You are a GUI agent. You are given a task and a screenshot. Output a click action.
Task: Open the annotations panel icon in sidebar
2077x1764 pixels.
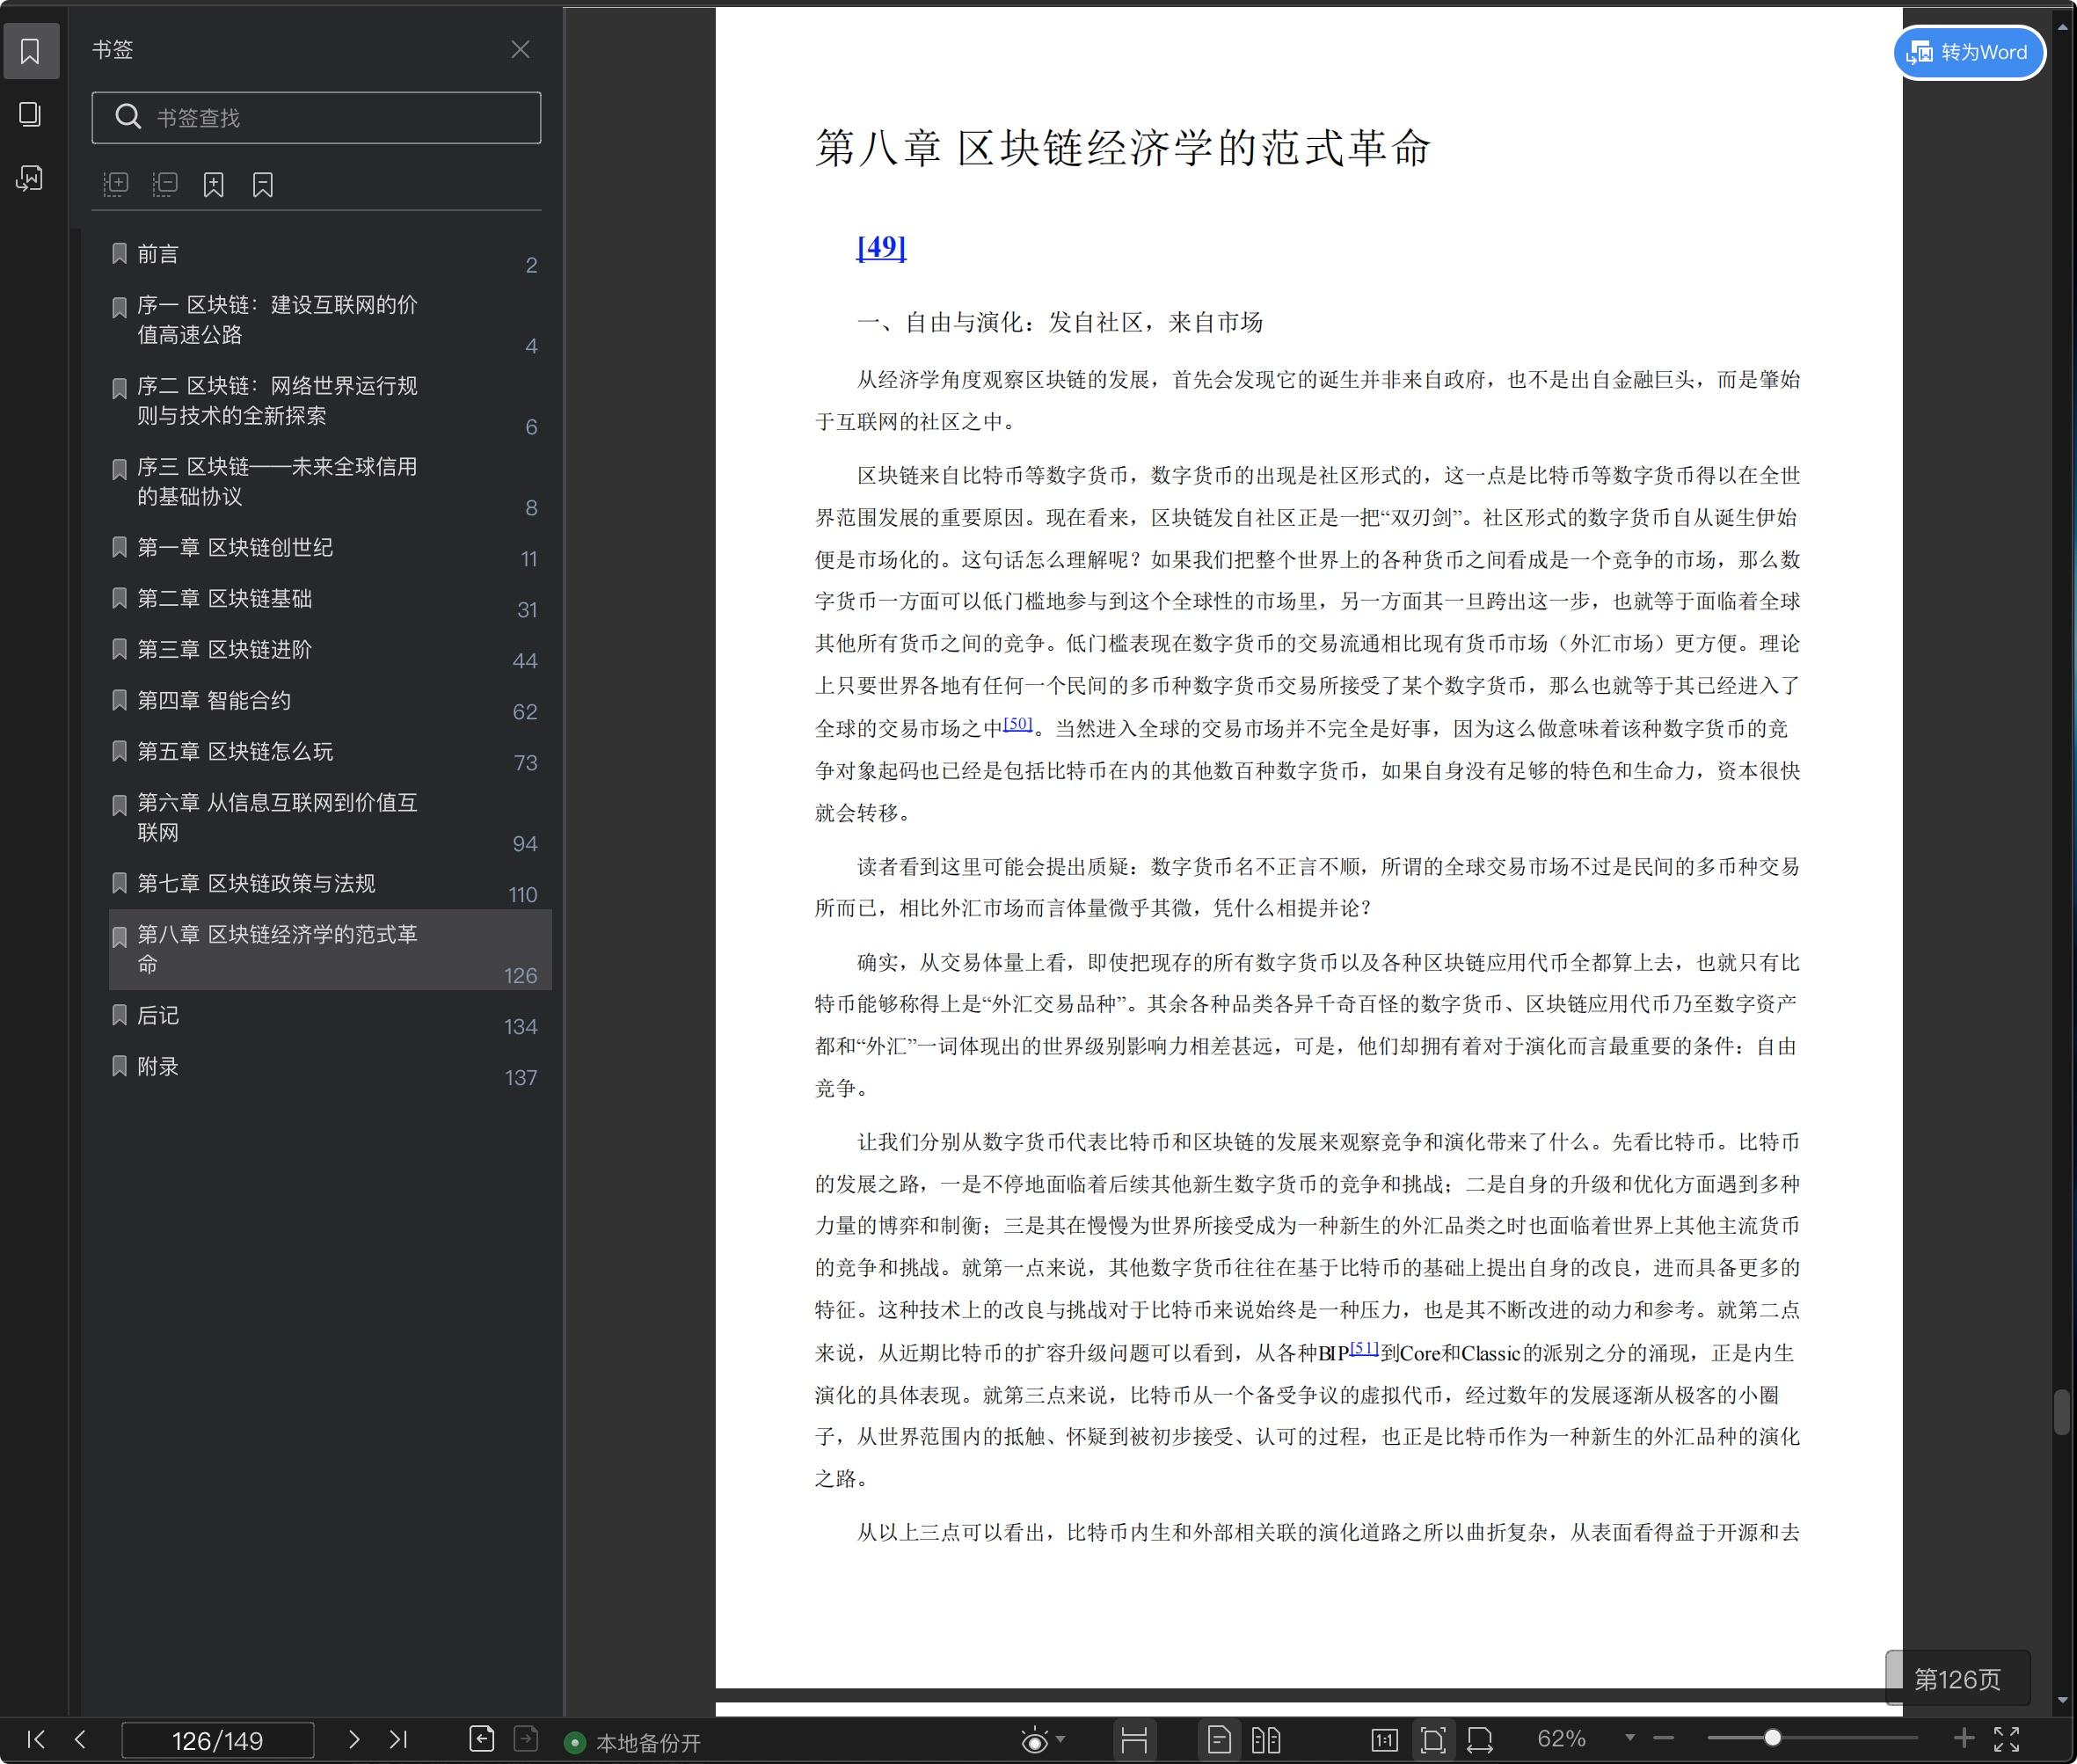click(x=31, y=178)
